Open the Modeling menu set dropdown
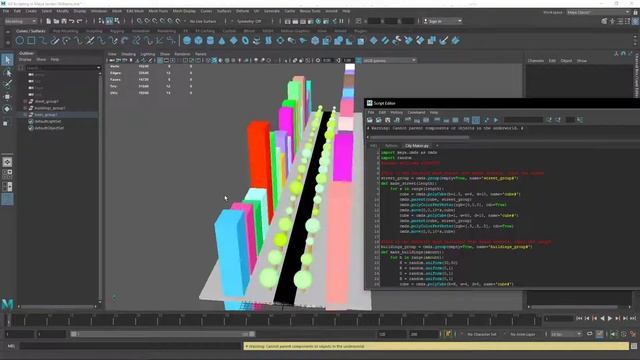 point(20,21)
